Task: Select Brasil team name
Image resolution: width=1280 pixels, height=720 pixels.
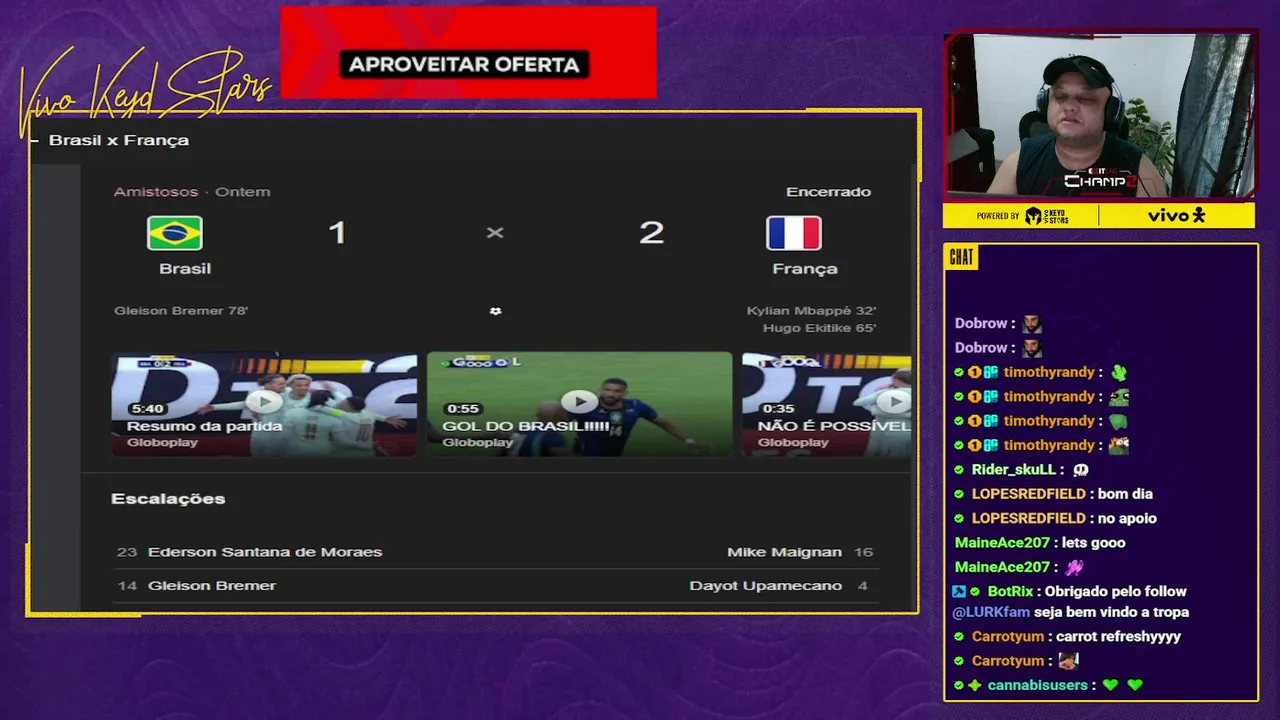Action: 185,268
